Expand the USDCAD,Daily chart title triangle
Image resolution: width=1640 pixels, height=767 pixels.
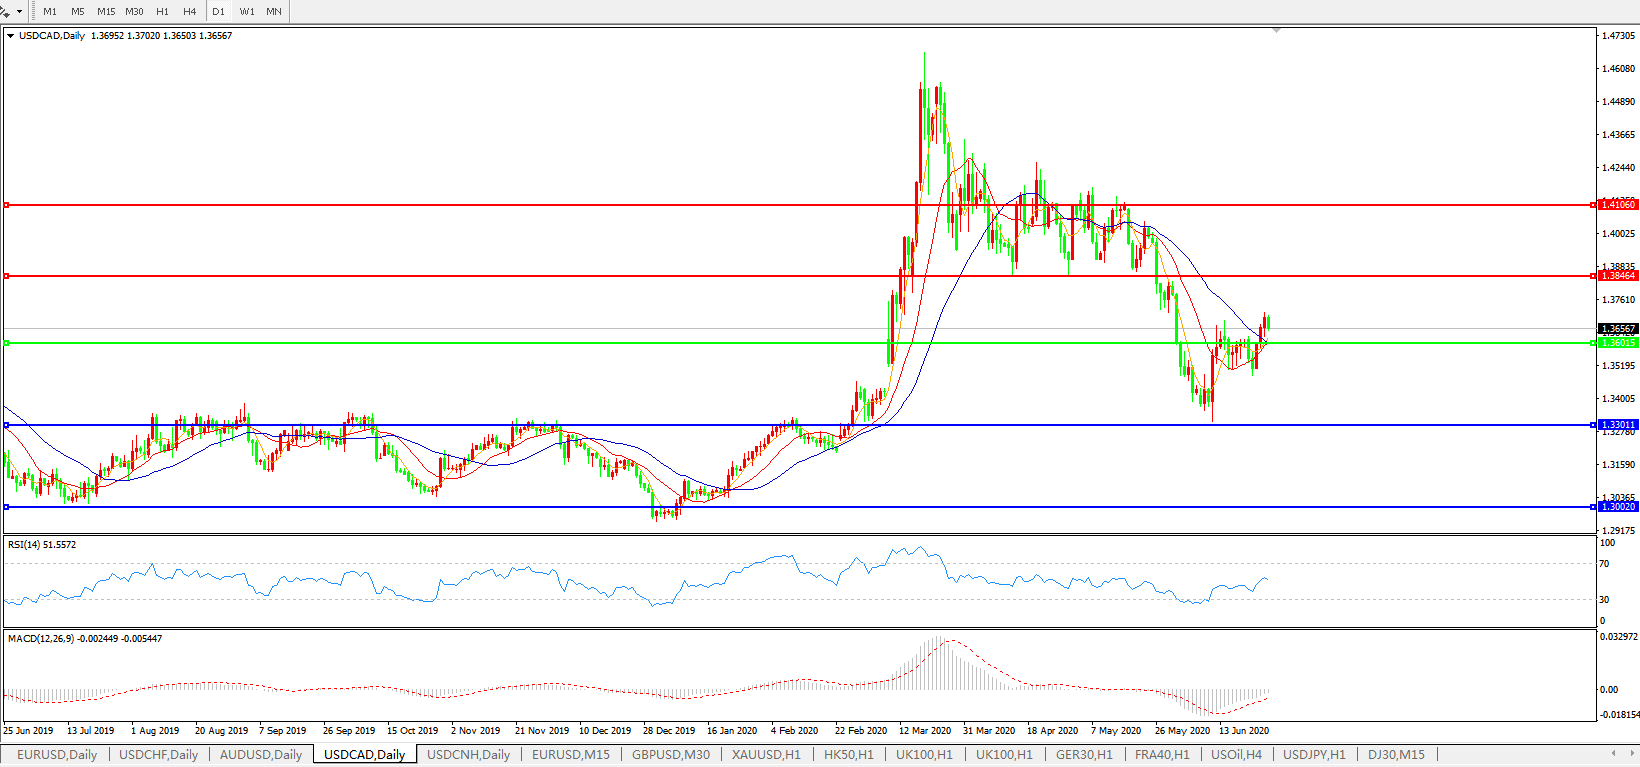click(10, 36)
